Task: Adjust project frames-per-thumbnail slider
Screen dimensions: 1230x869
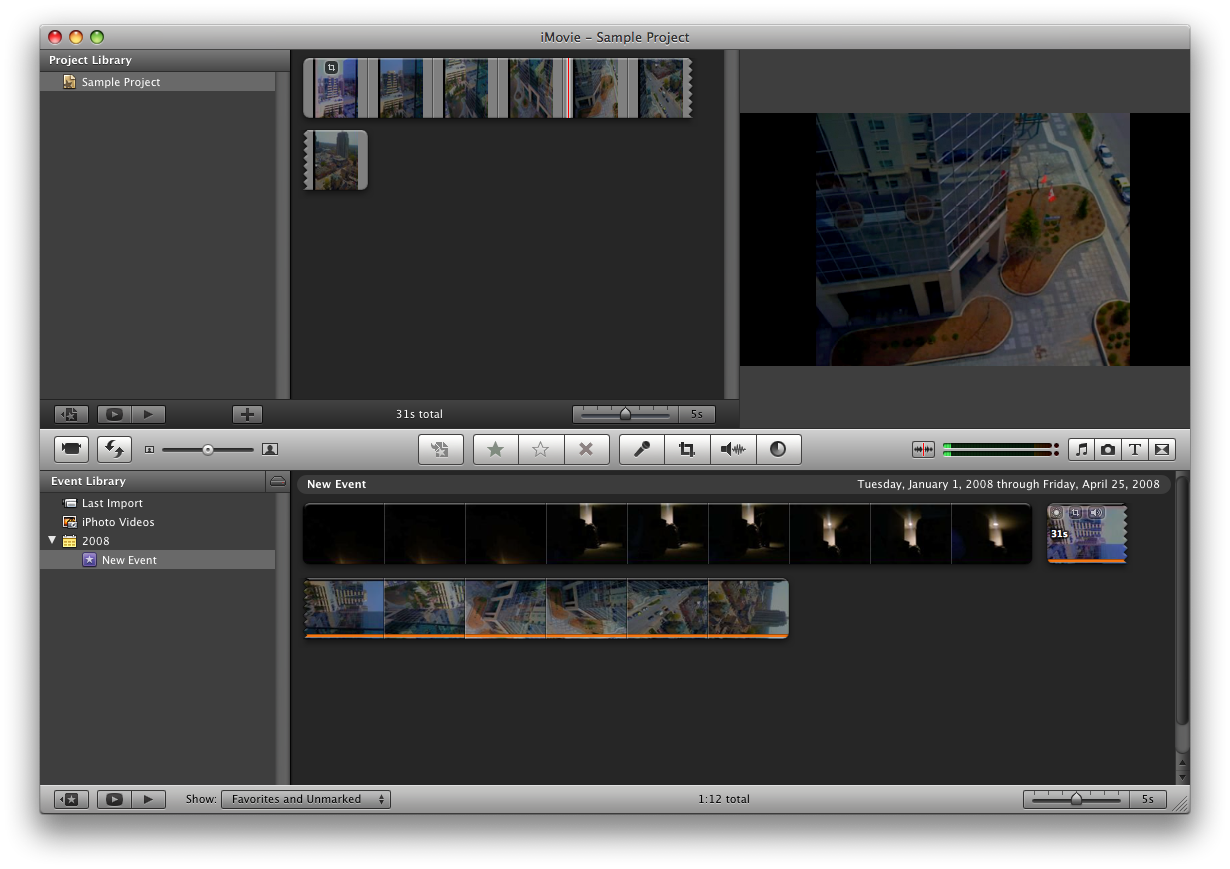Action: [x=626, y=414]
